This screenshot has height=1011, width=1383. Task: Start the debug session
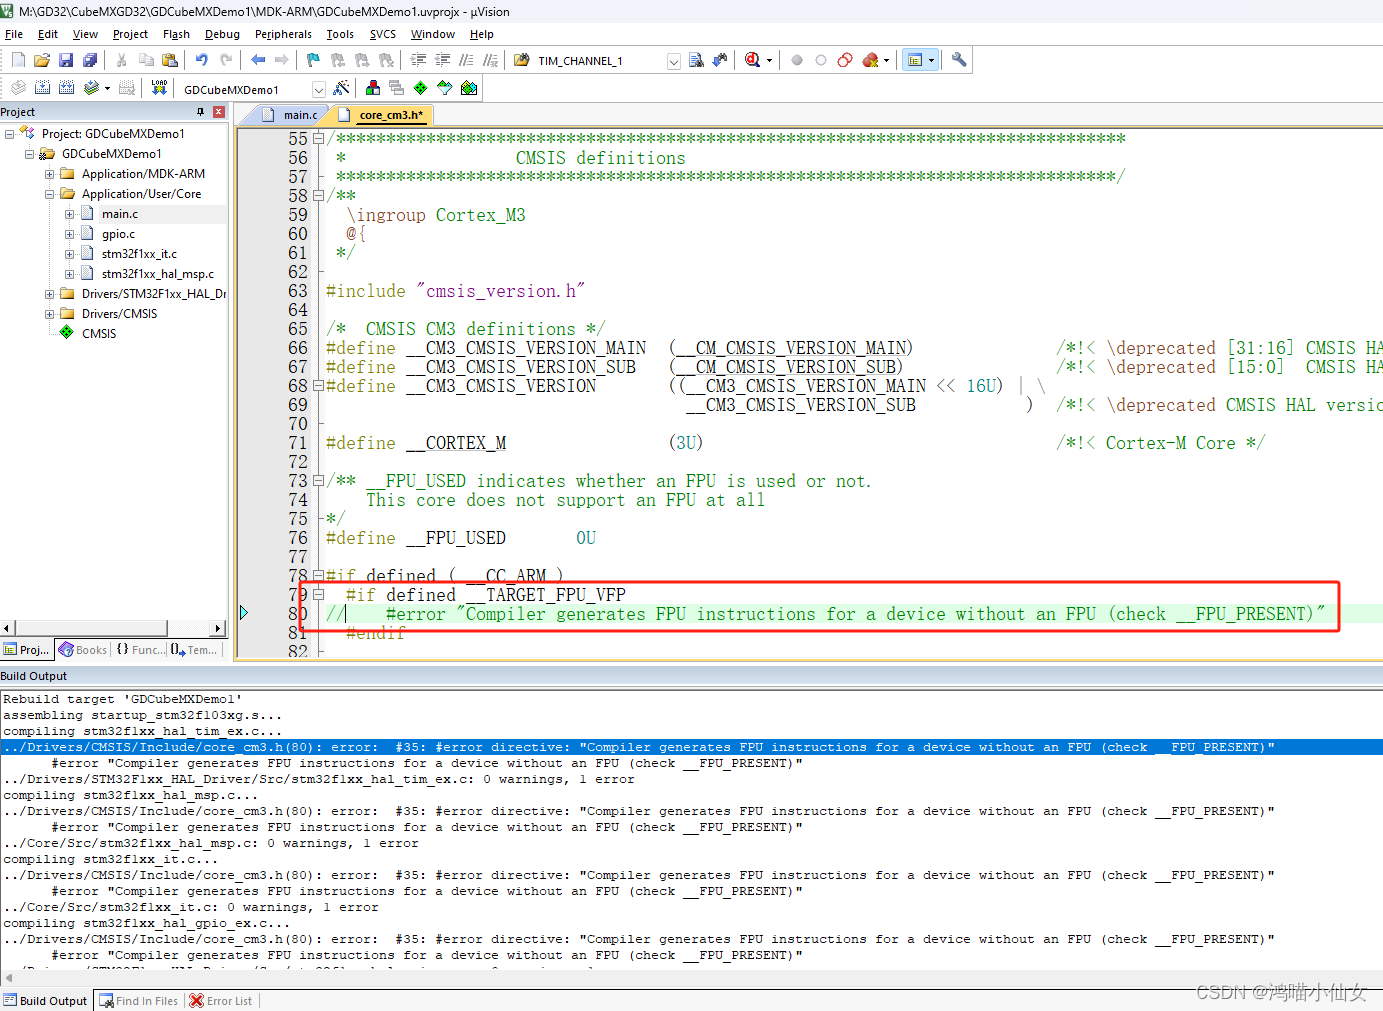(x=752, y=60)
